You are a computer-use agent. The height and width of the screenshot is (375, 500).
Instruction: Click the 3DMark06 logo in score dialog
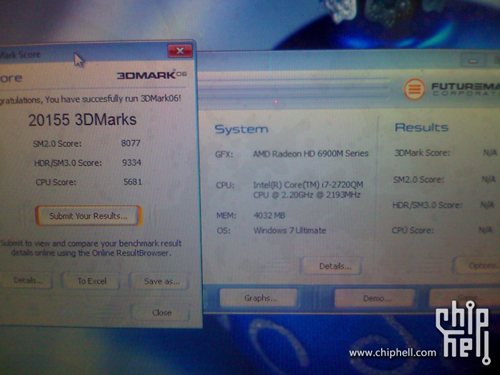tap(151, 75)
